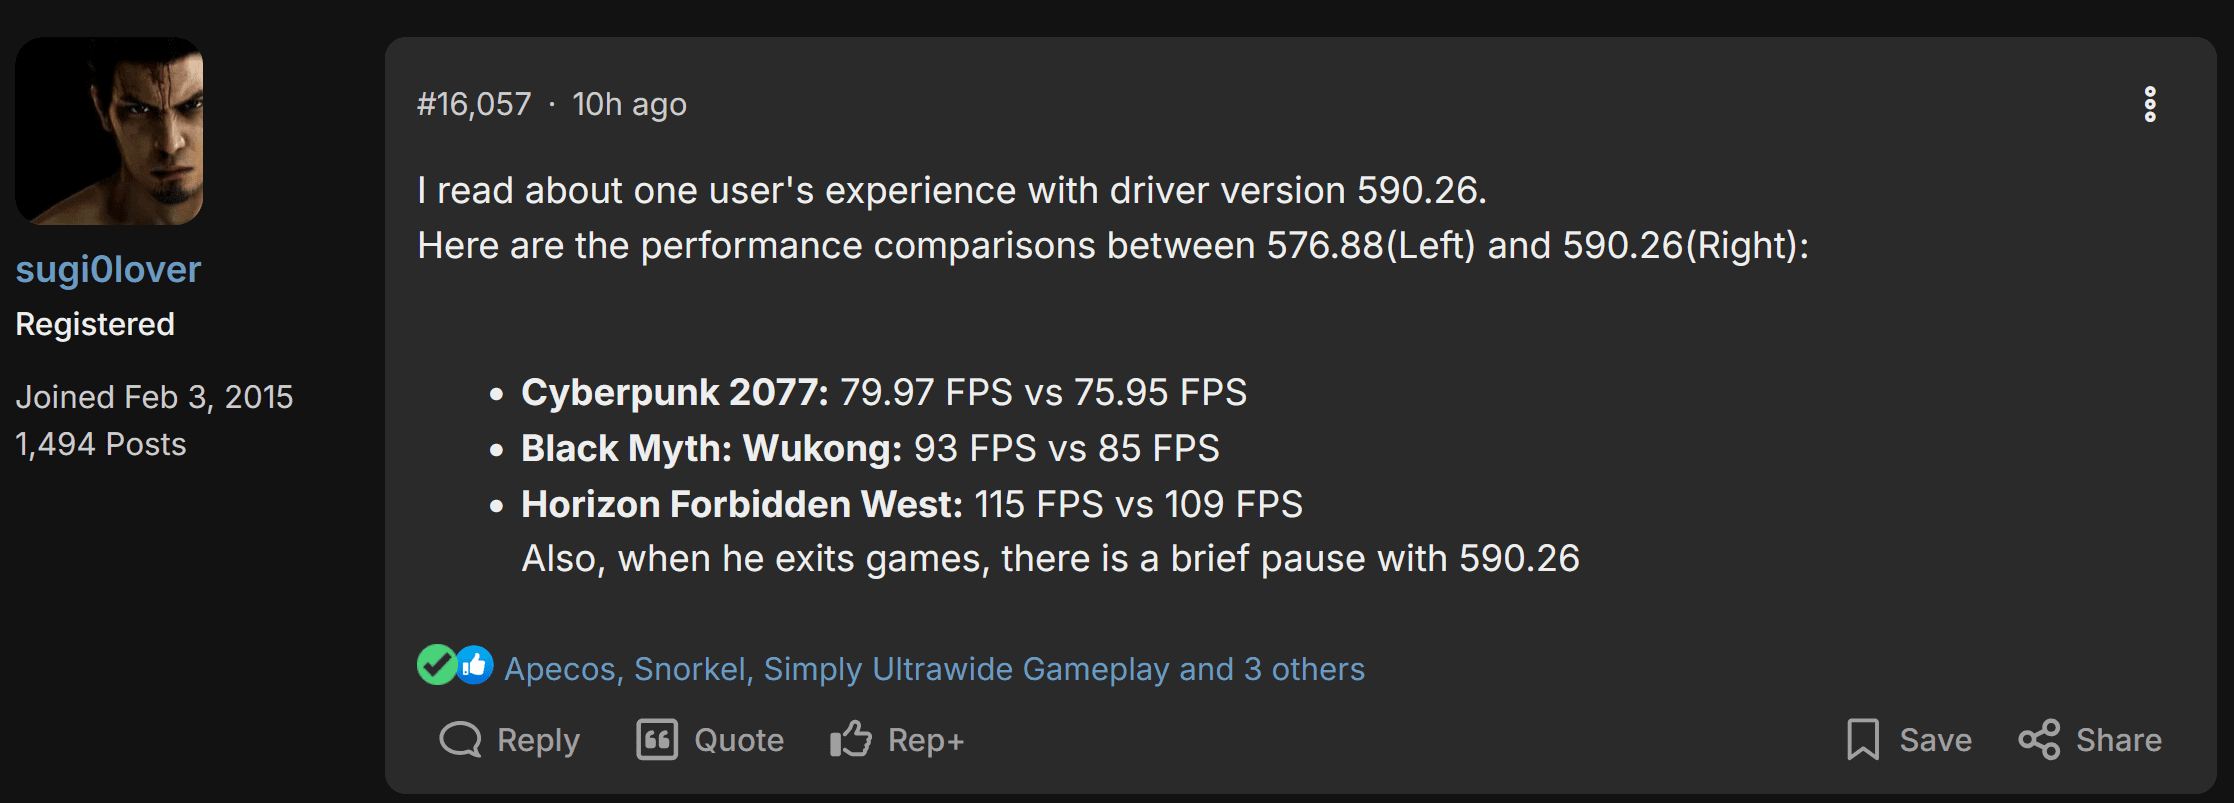The width and height of the screenshot is (2234, 803).
Task: Click the bold "Horizon Forbidden West:" text
Action: point(741,504)
